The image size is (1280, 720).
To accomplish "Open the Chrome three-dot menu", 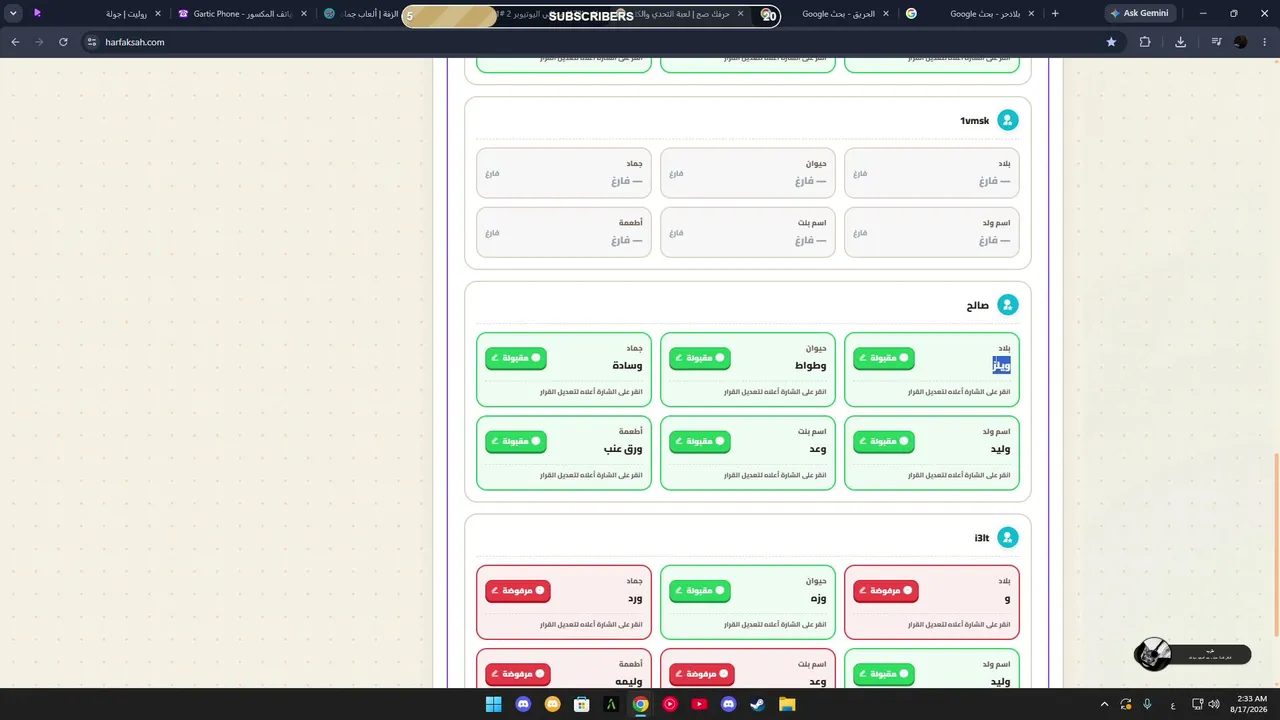I will coord(1266,42).
